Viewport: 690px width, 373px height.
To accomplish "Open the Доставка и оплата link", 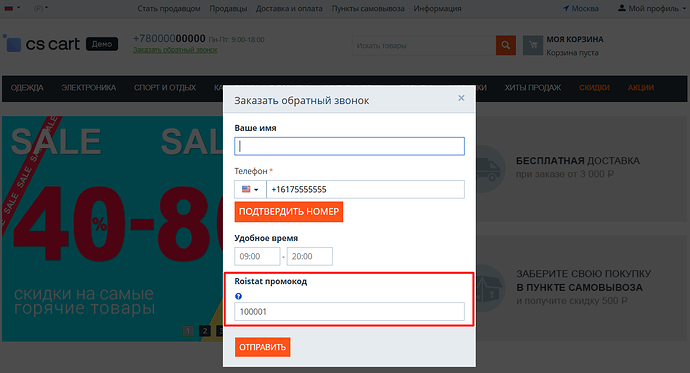I will pyautogui.click(x=289, y=8).
